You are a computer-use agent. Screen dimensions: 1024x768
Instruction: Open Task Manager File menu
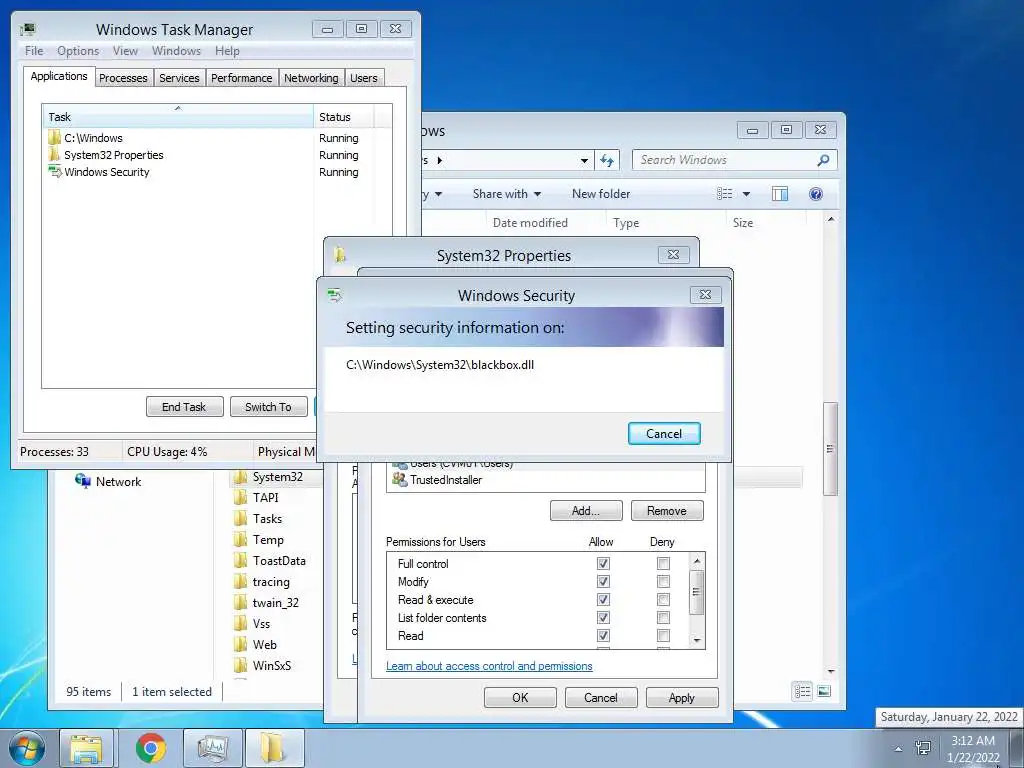pyautogui.click(x=34, y=50)
